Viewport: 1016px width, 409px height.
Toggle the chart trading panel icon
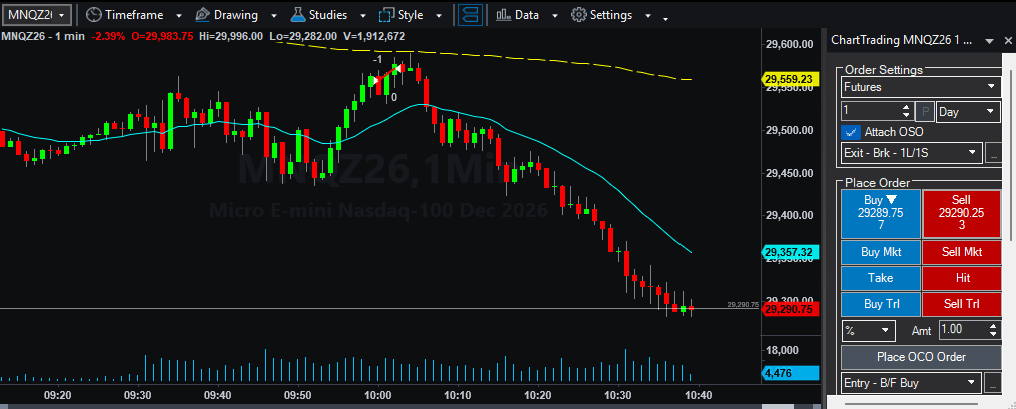(470, 14)
